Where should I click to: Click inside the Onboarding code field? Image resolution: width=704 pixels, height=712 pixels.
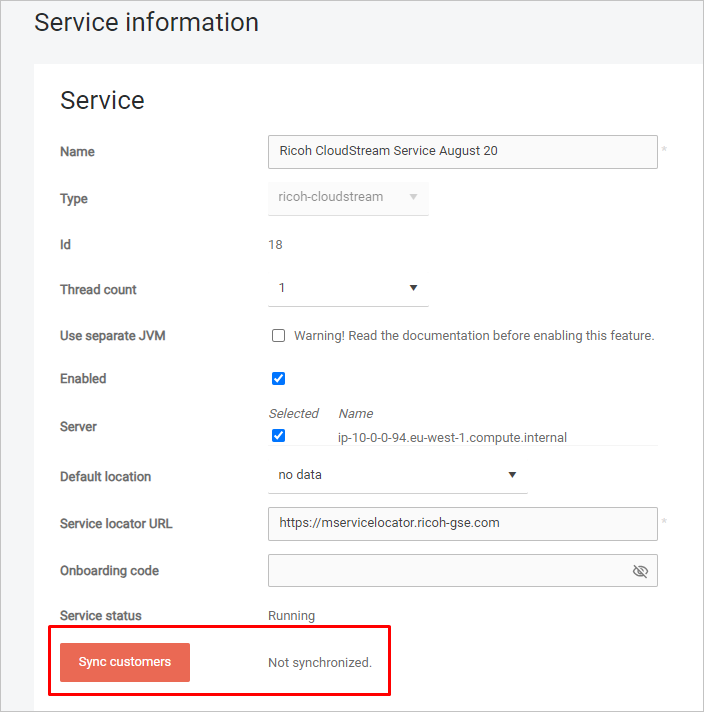445,571
